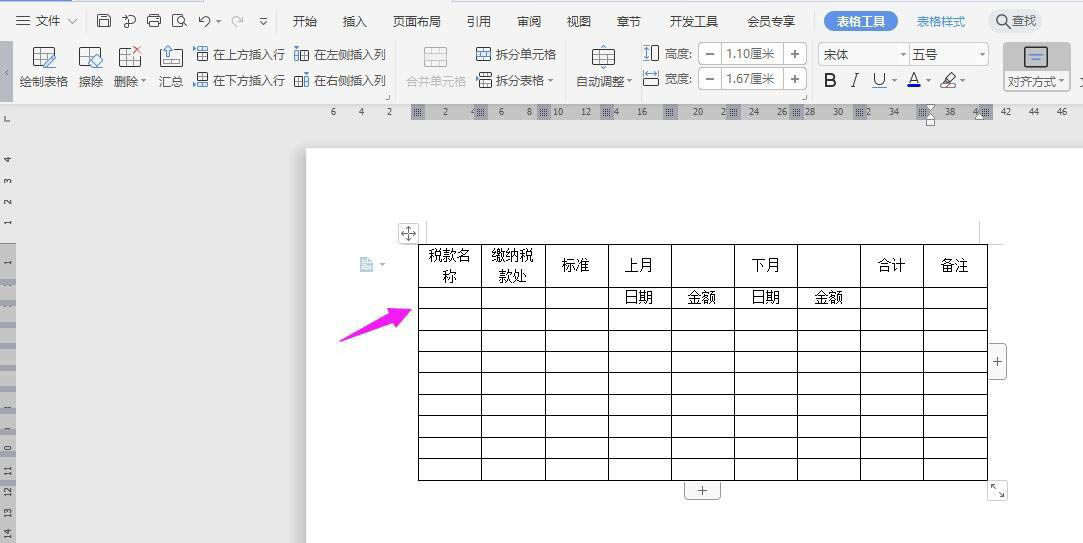Click the print icon
This screenshot has width=1083, height=543.
tap(154, 21)
